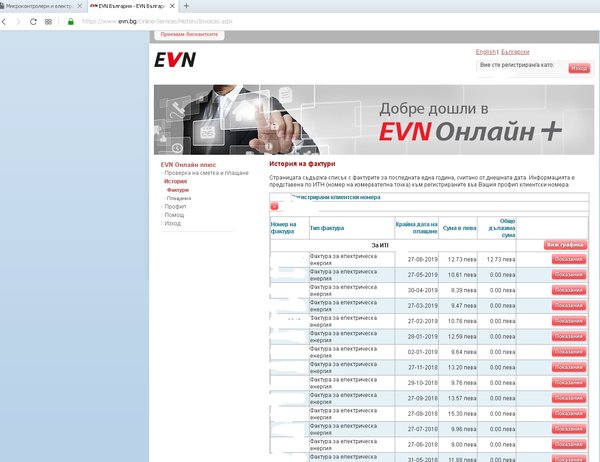Accept cookies with Приемам бисквитките button
The width and height of the screenshot is (600, 462).
pyautogui.click(x=189, y=34)
